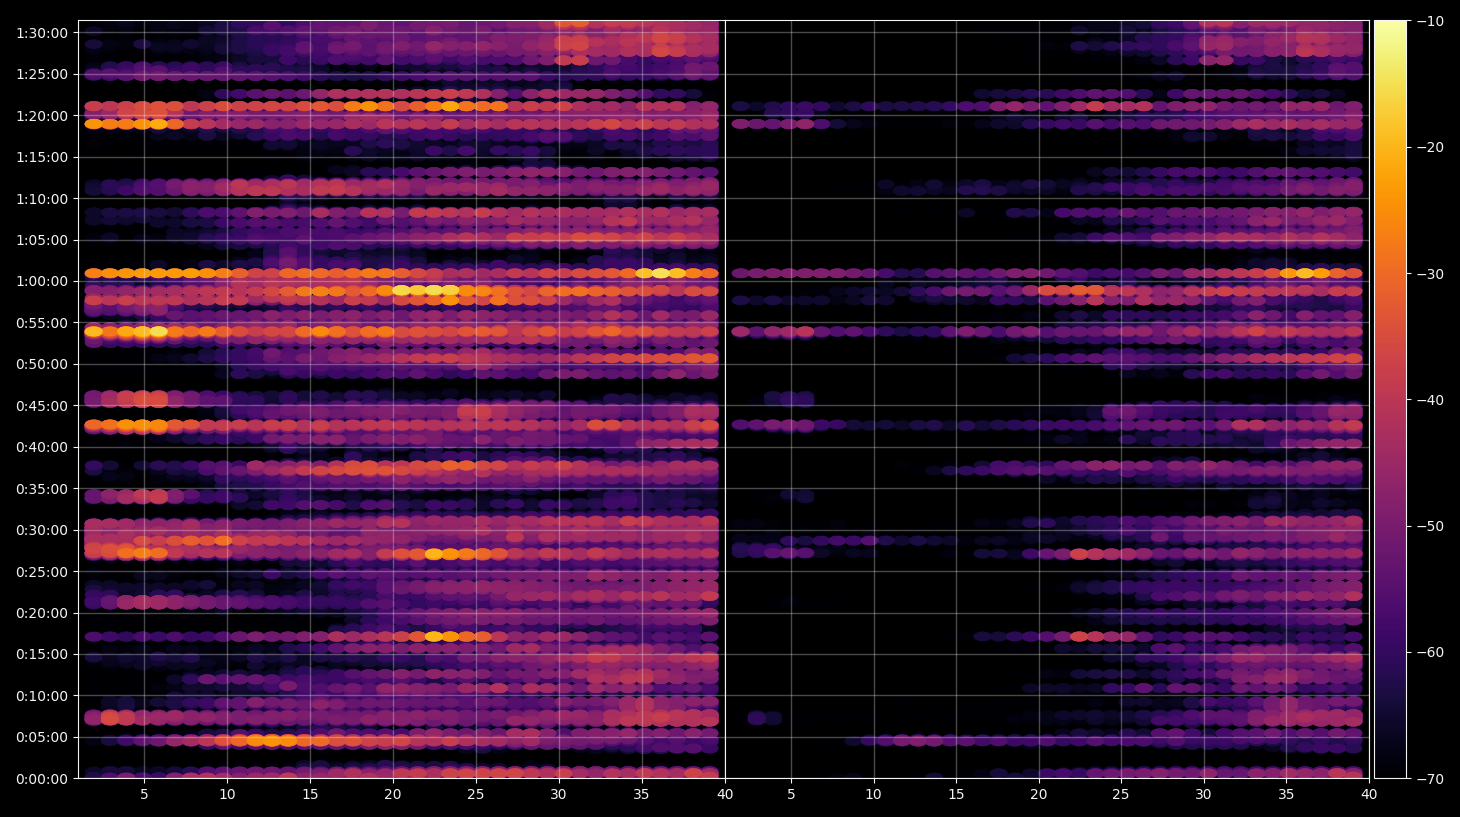The height and width of the screenshot is (817, 1460).
Task: Select x-axis tick 30 under the left heatmap
Action: click(x=558, y=795)
